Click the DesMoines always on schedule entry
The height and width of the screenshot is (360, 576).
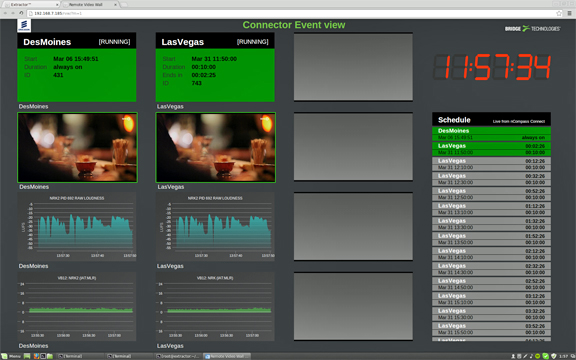(x=492, y=134)
